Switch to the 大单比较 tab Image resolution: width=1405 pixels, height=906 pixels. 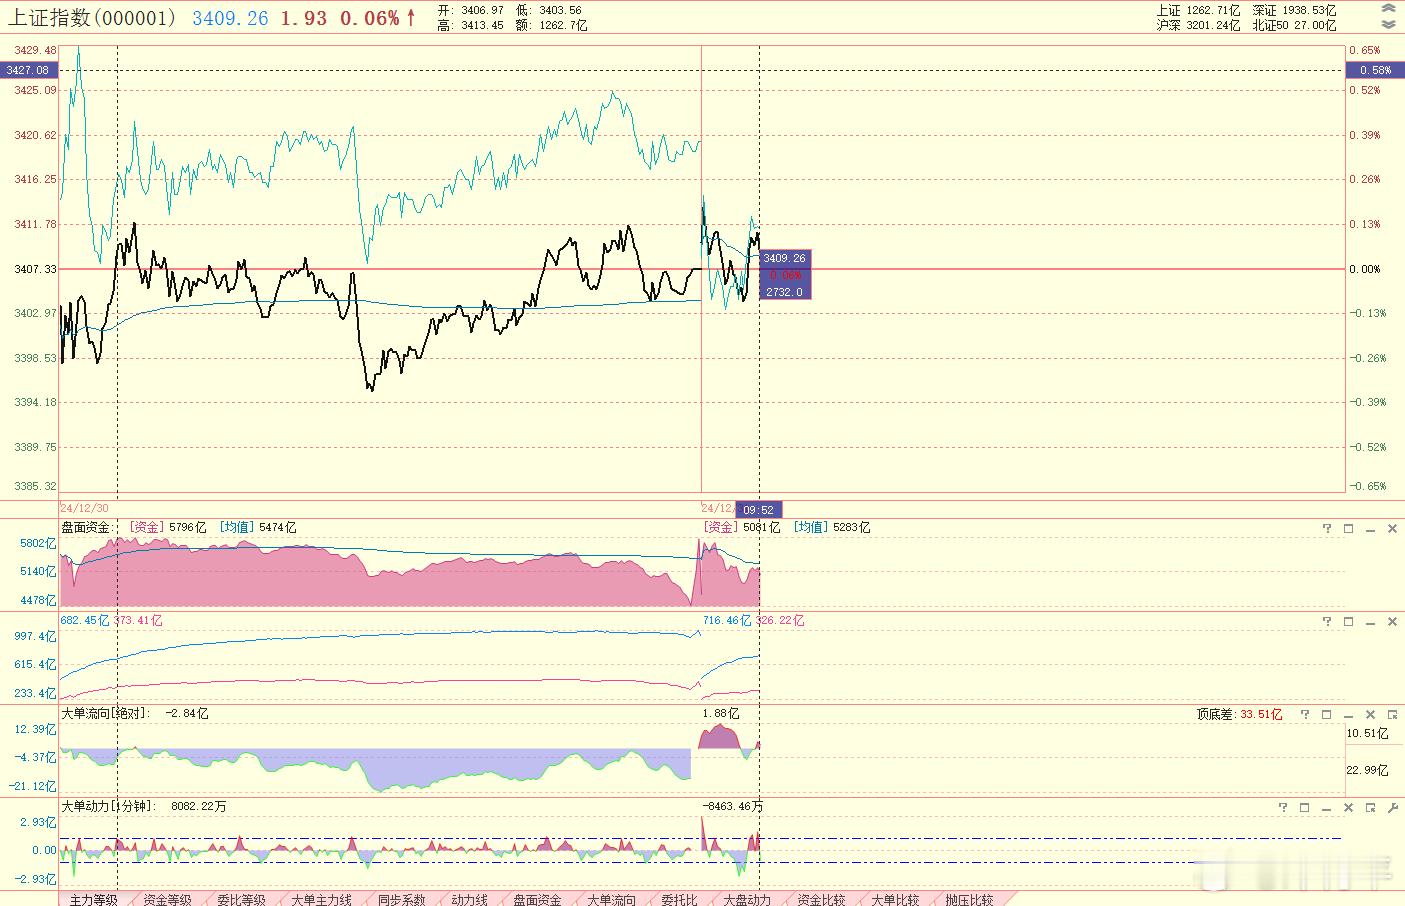point(895,899)
